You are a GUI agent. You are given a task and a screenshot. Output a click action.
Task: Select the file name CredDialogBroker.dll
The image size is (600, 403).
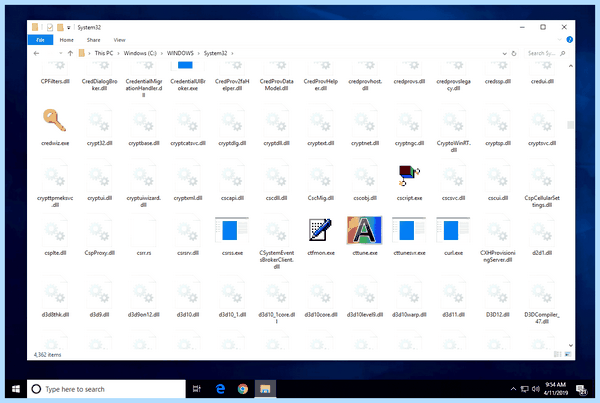coord(99,85)
